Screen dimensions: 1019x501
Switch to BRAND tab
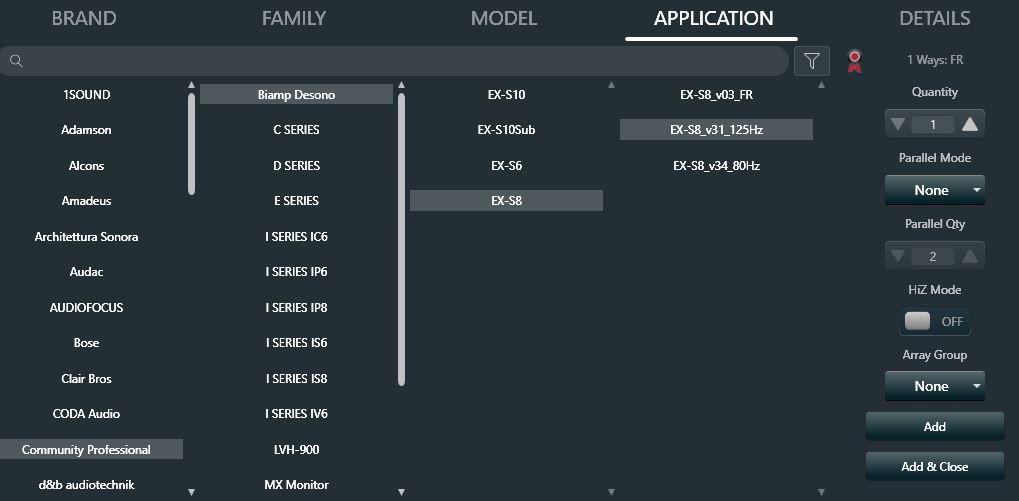84,18
